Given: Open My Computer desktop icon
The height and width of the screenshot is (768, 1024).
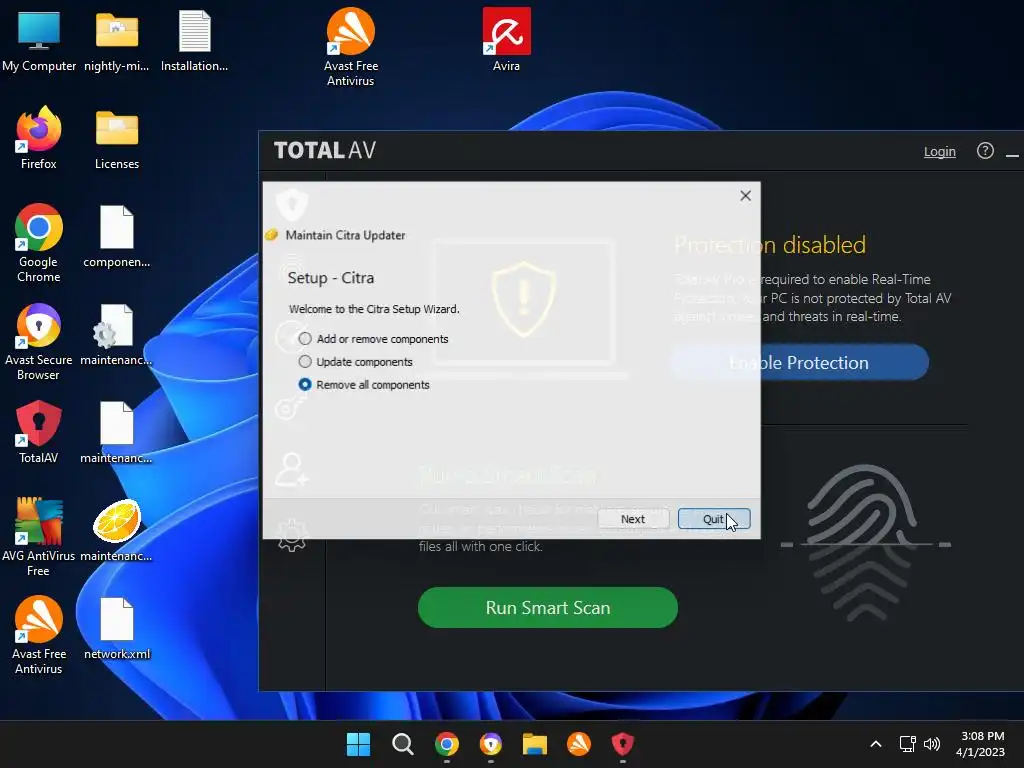Looking at the screenshot, I should (39, 41).
